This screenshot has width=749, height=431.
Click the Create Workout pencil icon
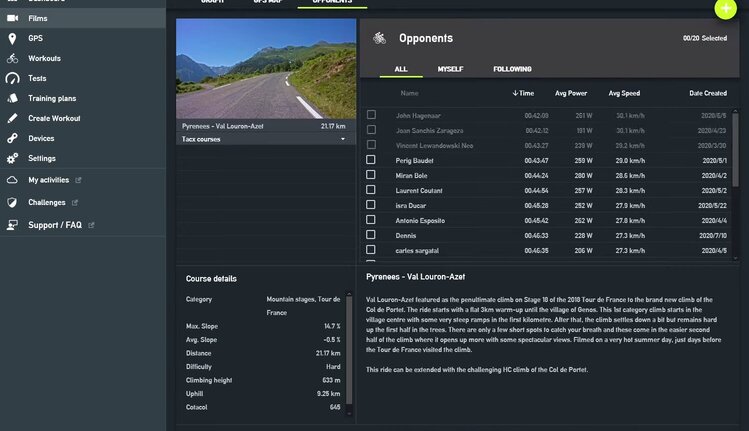click(12, 119)
